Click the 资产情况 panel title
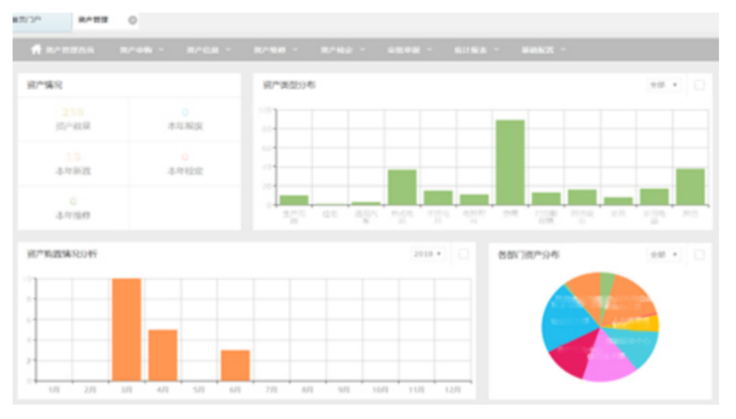Image resolution: width=736 pixels, height=419 pixels. pos(45,85)
